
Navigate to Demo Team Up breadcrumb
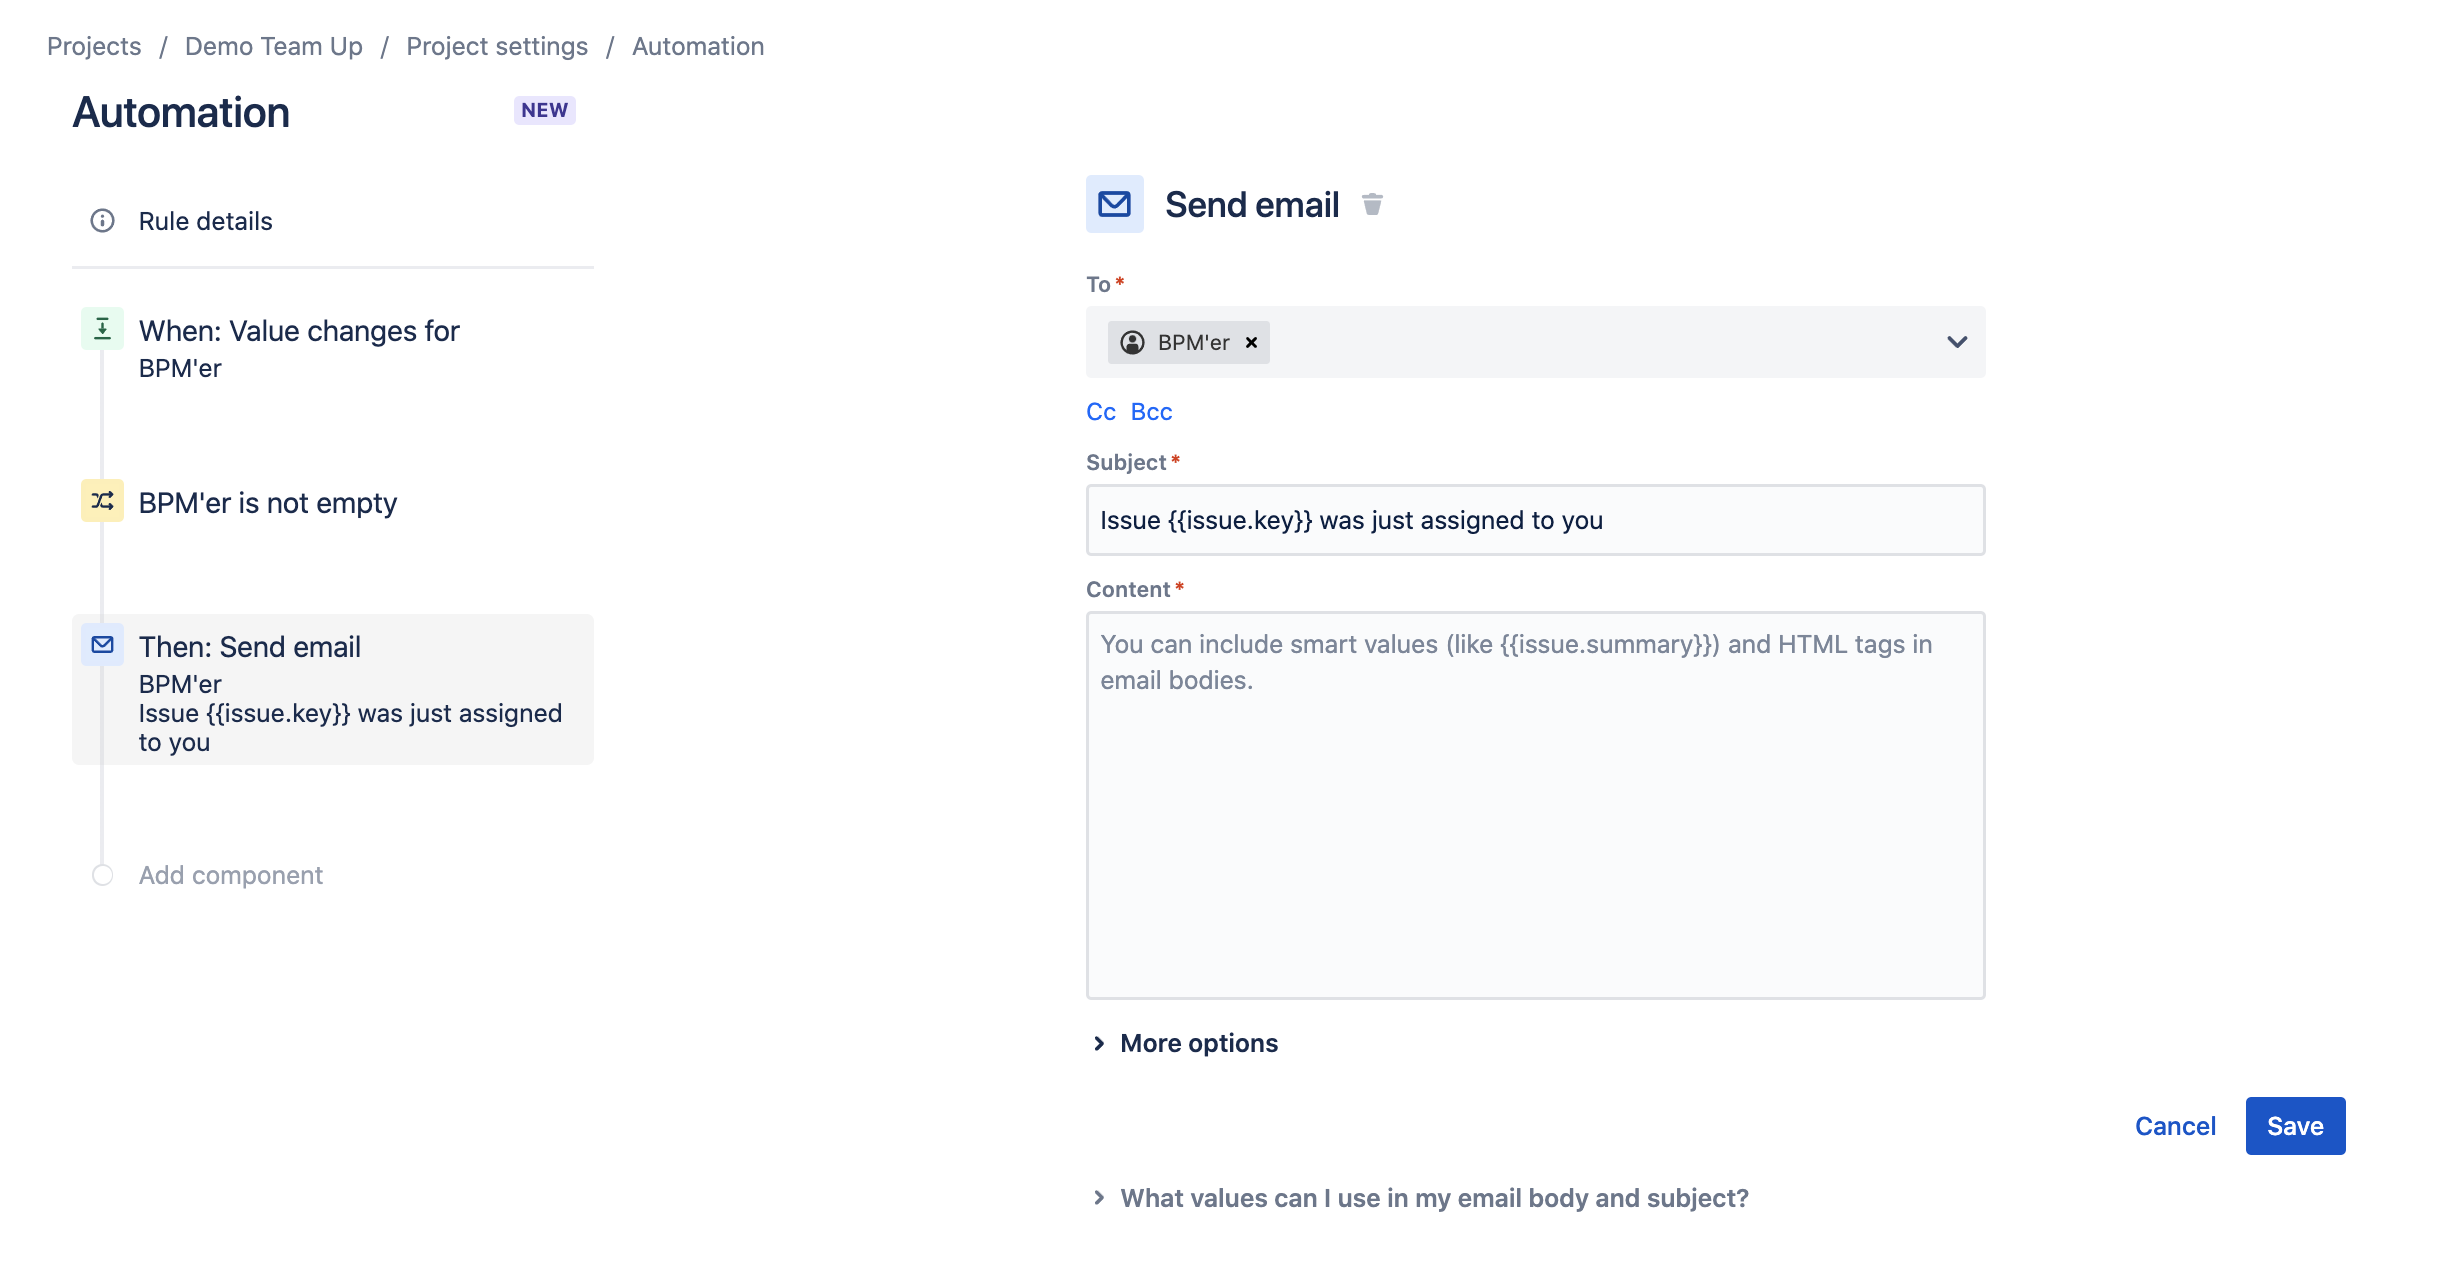[273, 45]
